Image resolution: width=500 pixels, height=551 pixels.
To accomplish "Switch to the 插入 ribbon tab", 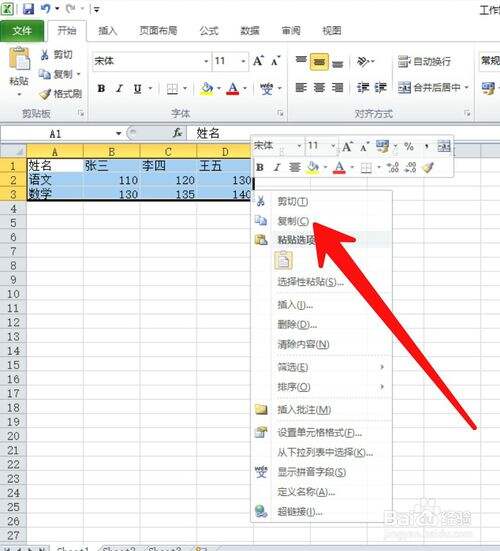I will pos(108,31).
